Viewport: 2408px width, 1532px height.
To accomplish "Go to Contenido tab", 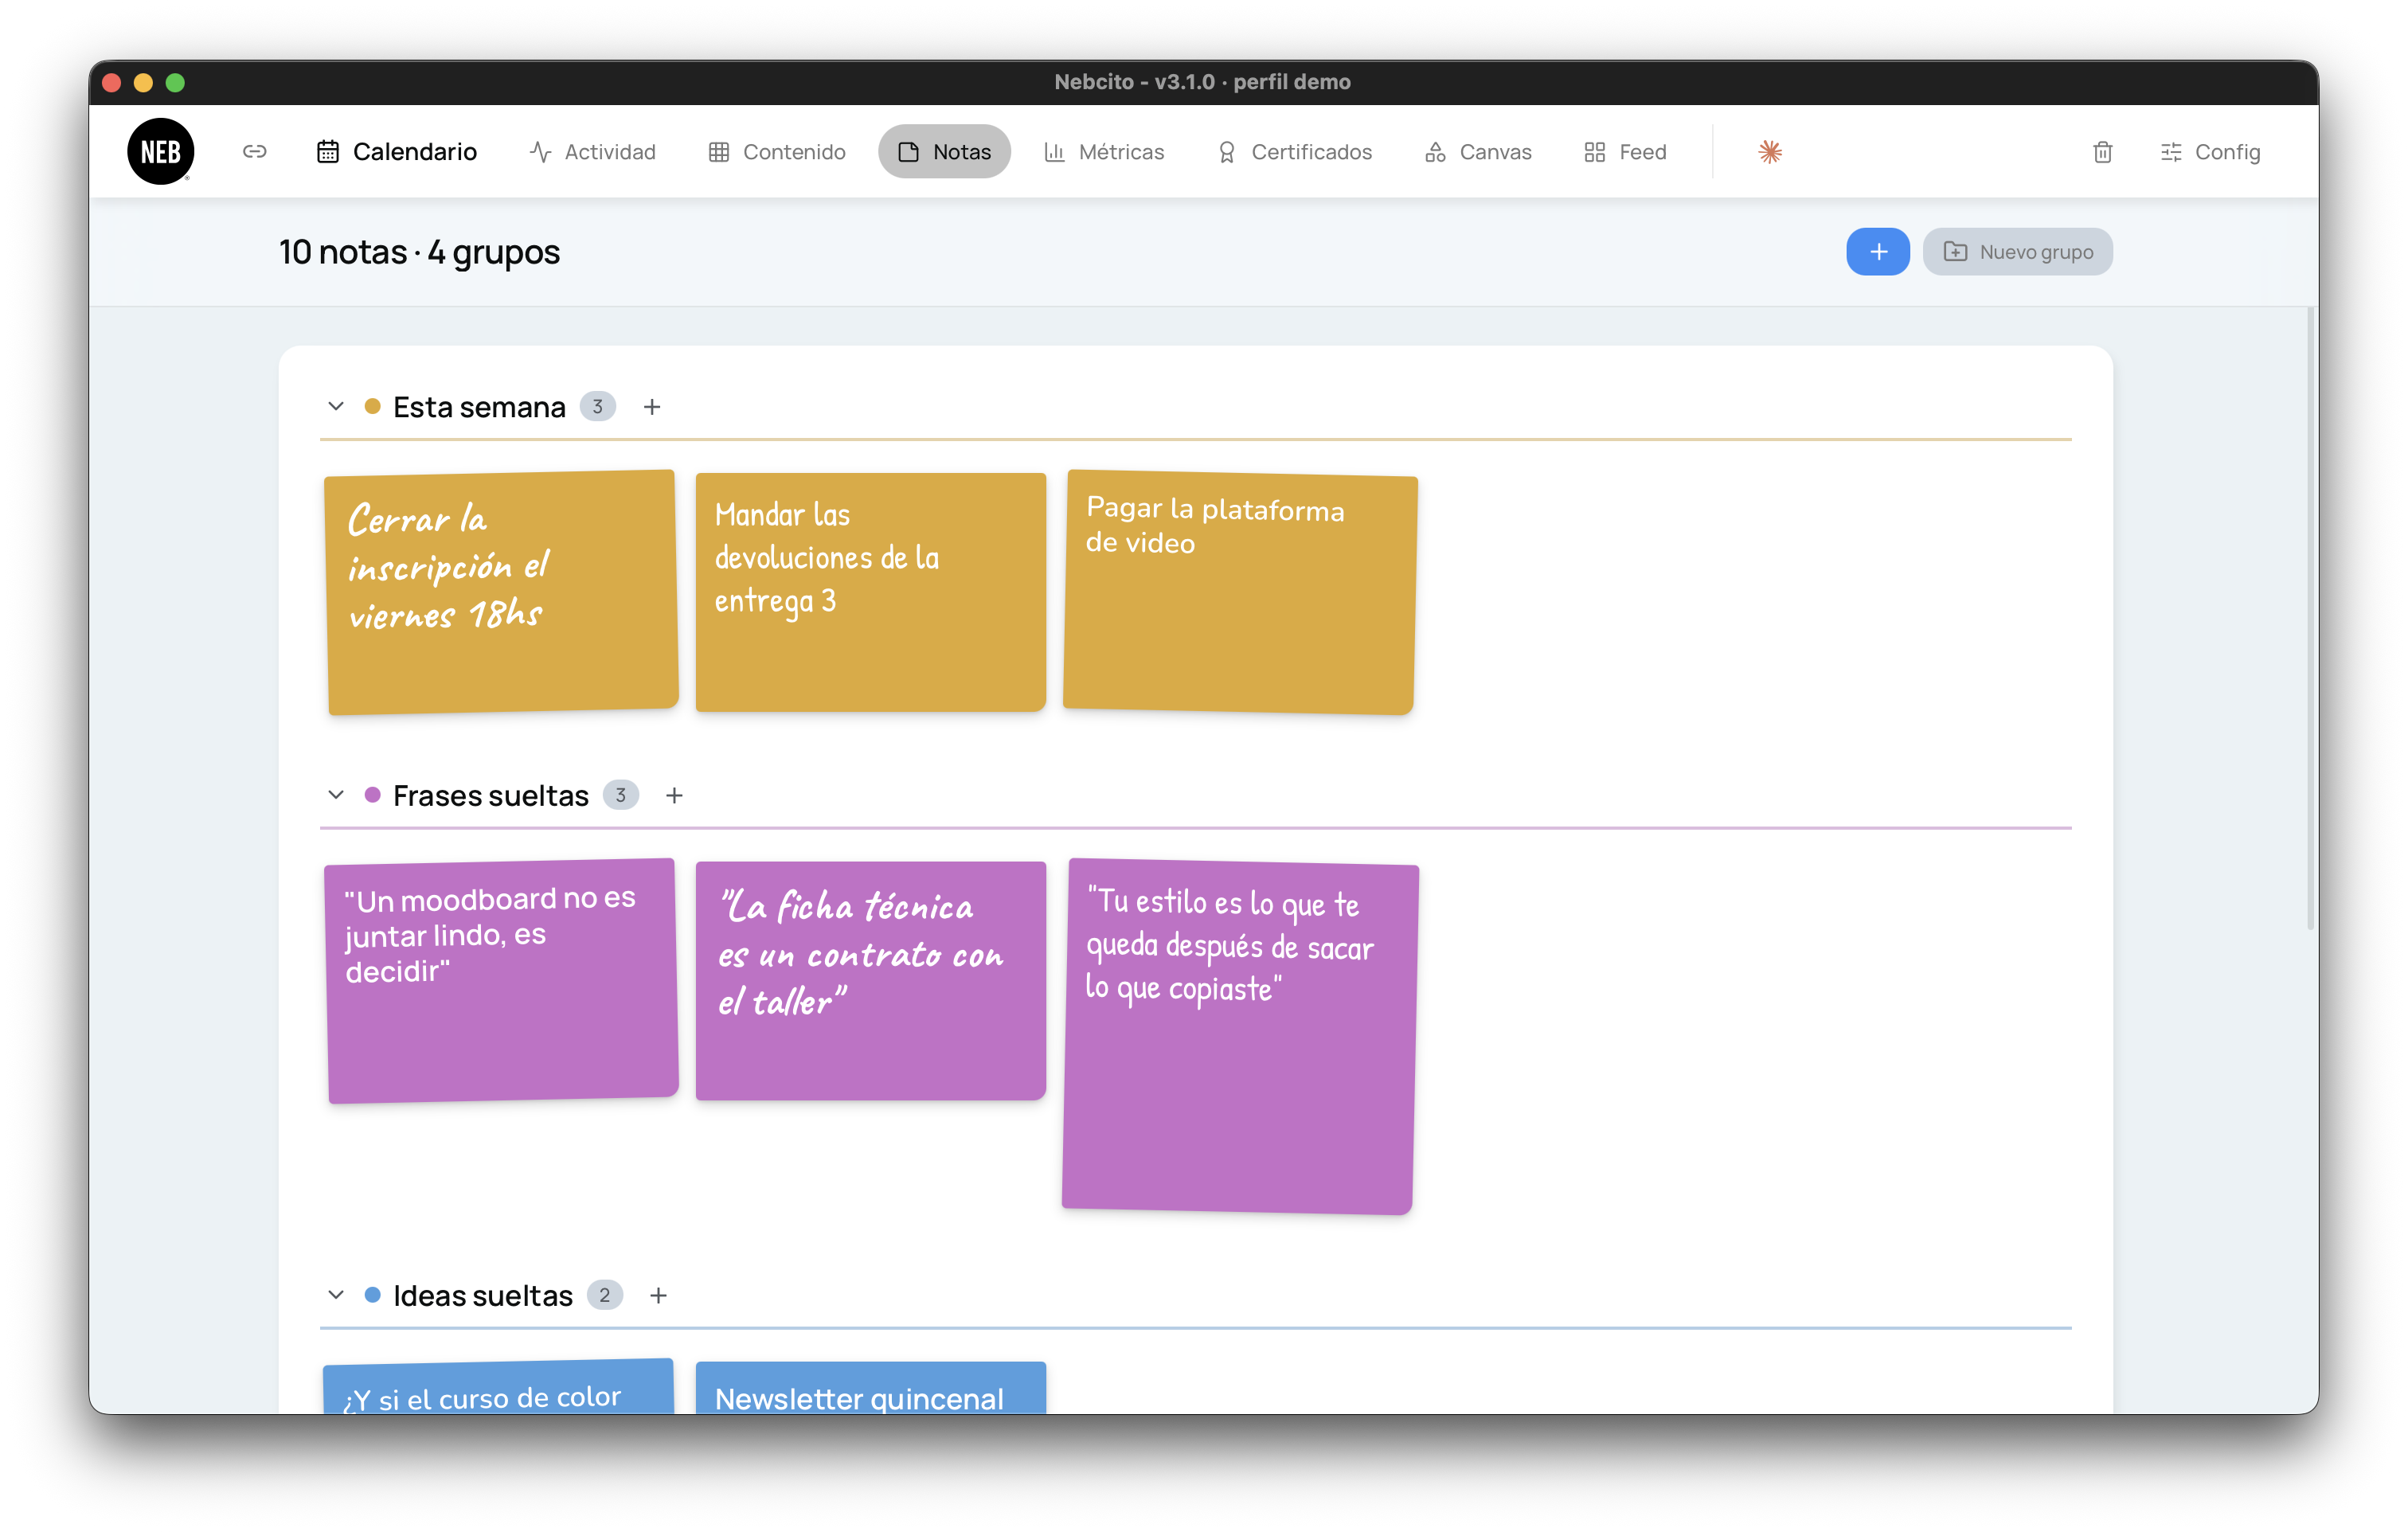I will pos(777,151).
